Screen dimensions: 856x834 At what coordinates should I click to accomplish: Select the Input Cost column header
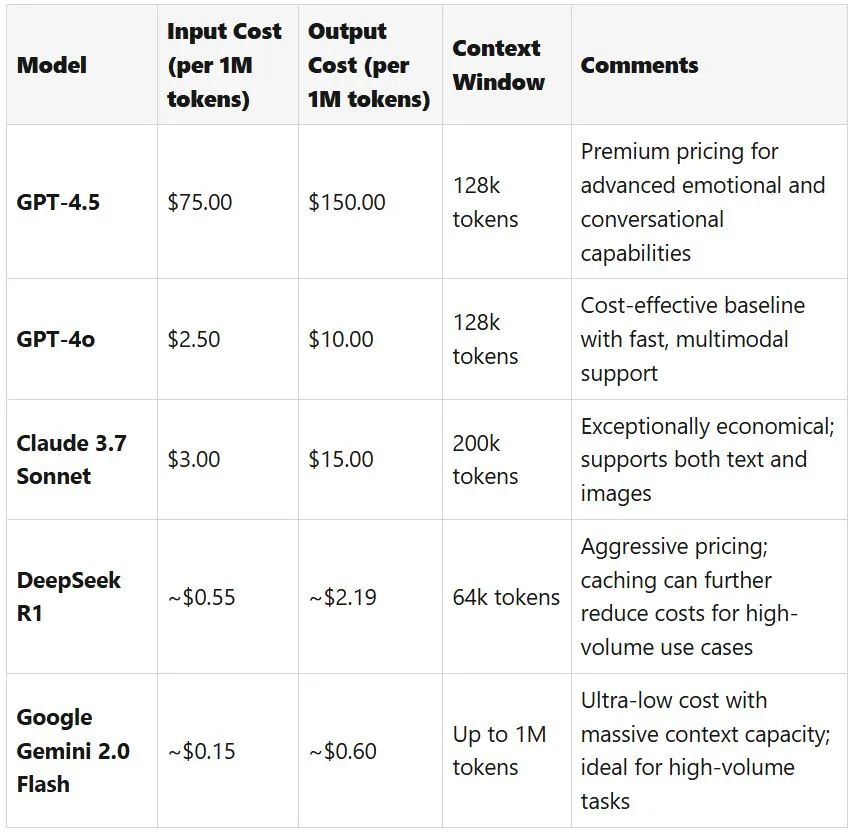(224, 65)
